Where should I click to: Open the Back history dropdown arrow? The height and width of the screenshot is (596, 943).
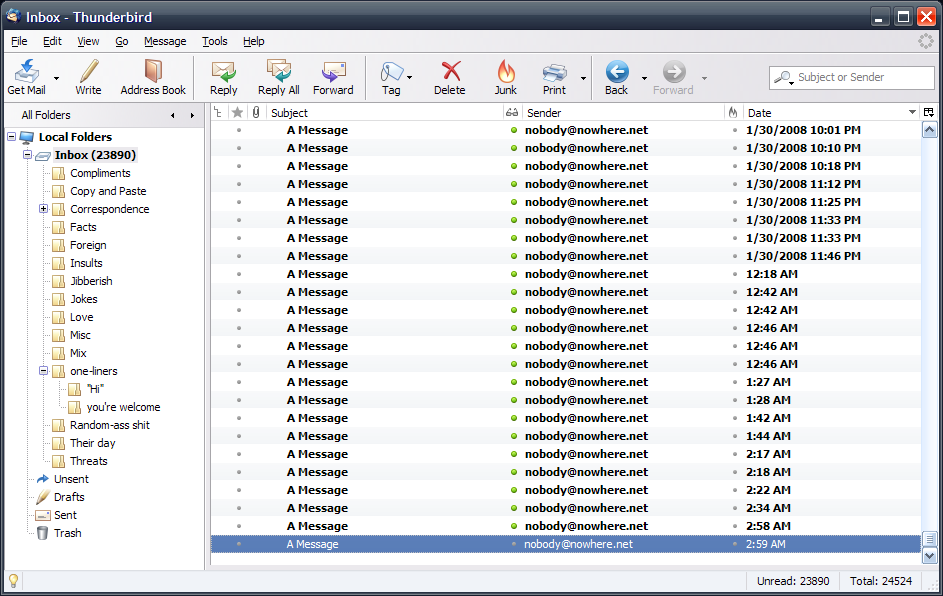[644, 78]
